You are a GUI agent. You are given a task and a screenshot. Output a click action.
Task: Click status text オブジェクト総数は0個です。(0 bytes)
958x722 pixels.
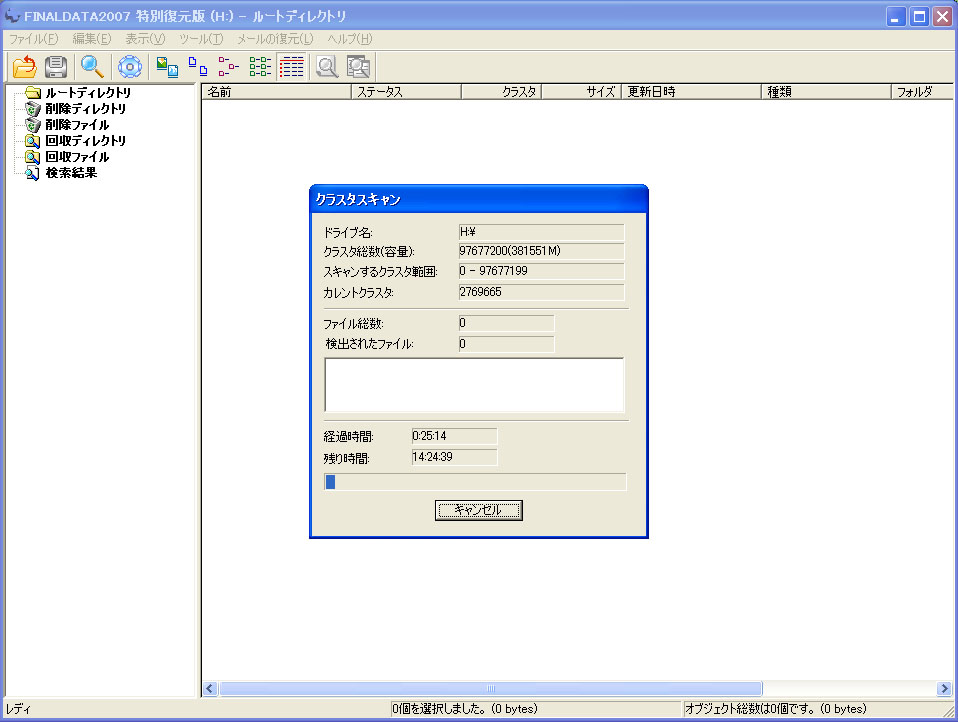click(776, 709)
